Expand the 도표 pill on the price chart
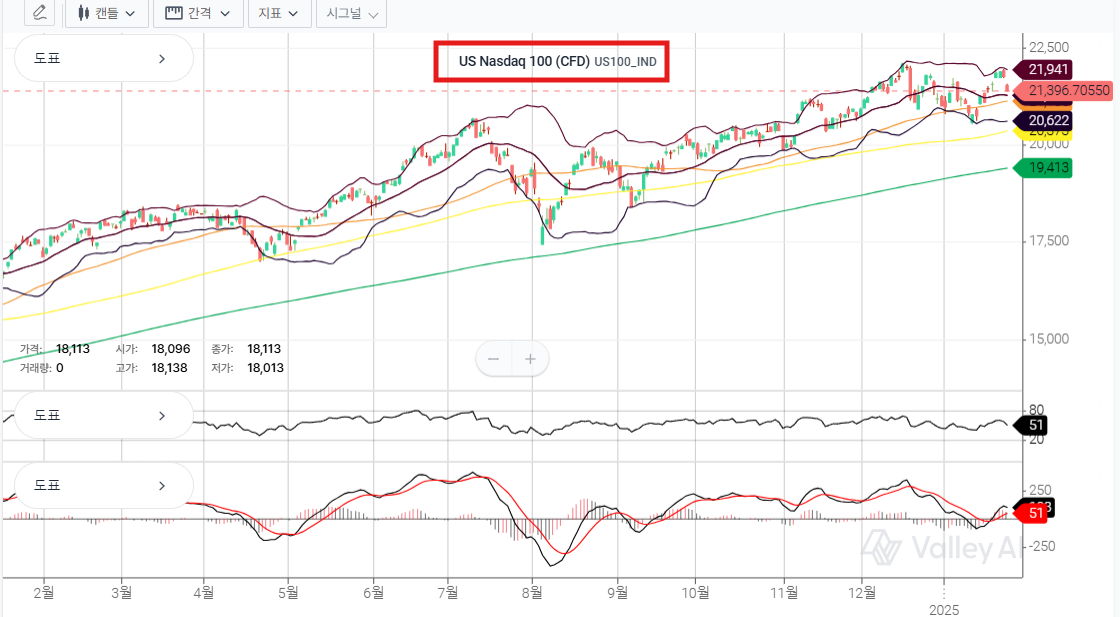1120x617 pixels. [x=102, y=58]
